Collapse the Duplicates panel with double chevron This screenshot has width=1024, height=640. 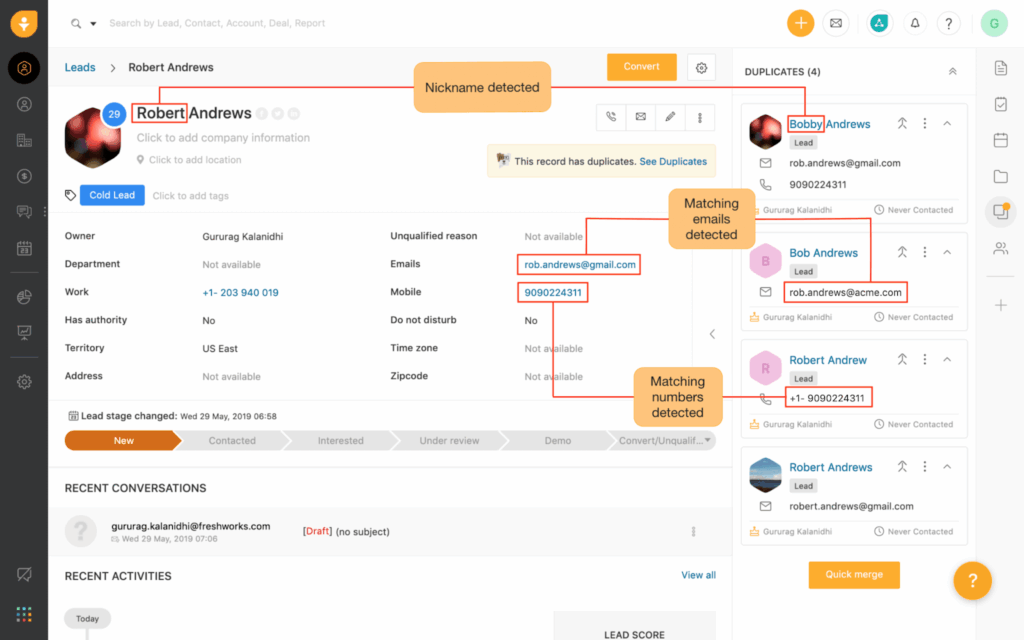click(x=952, y=72)
